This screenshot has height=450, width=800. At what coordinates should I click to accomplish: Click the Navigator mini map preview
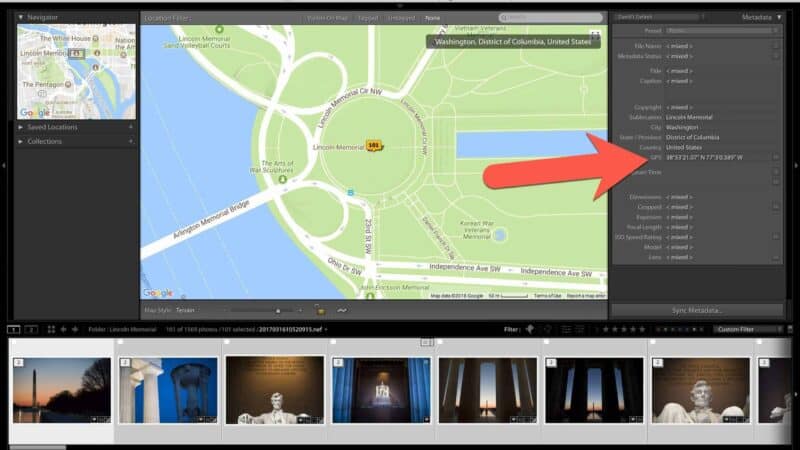77,72
